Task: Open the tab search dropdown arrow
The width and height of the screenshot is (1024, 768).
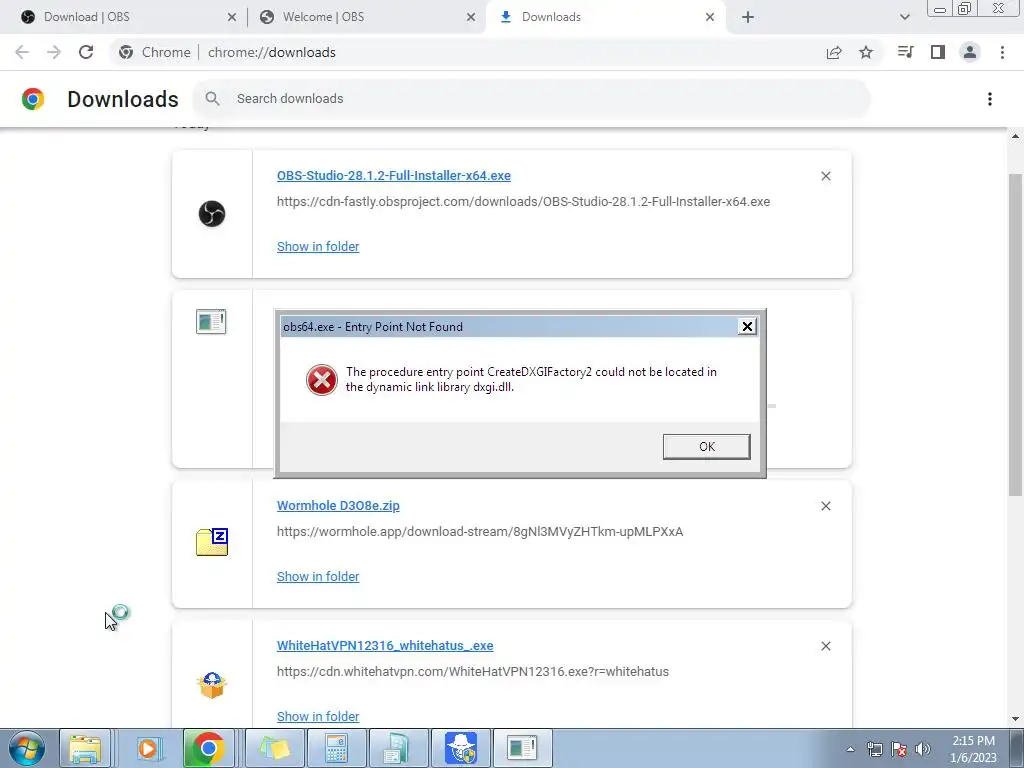Action: 904,17
